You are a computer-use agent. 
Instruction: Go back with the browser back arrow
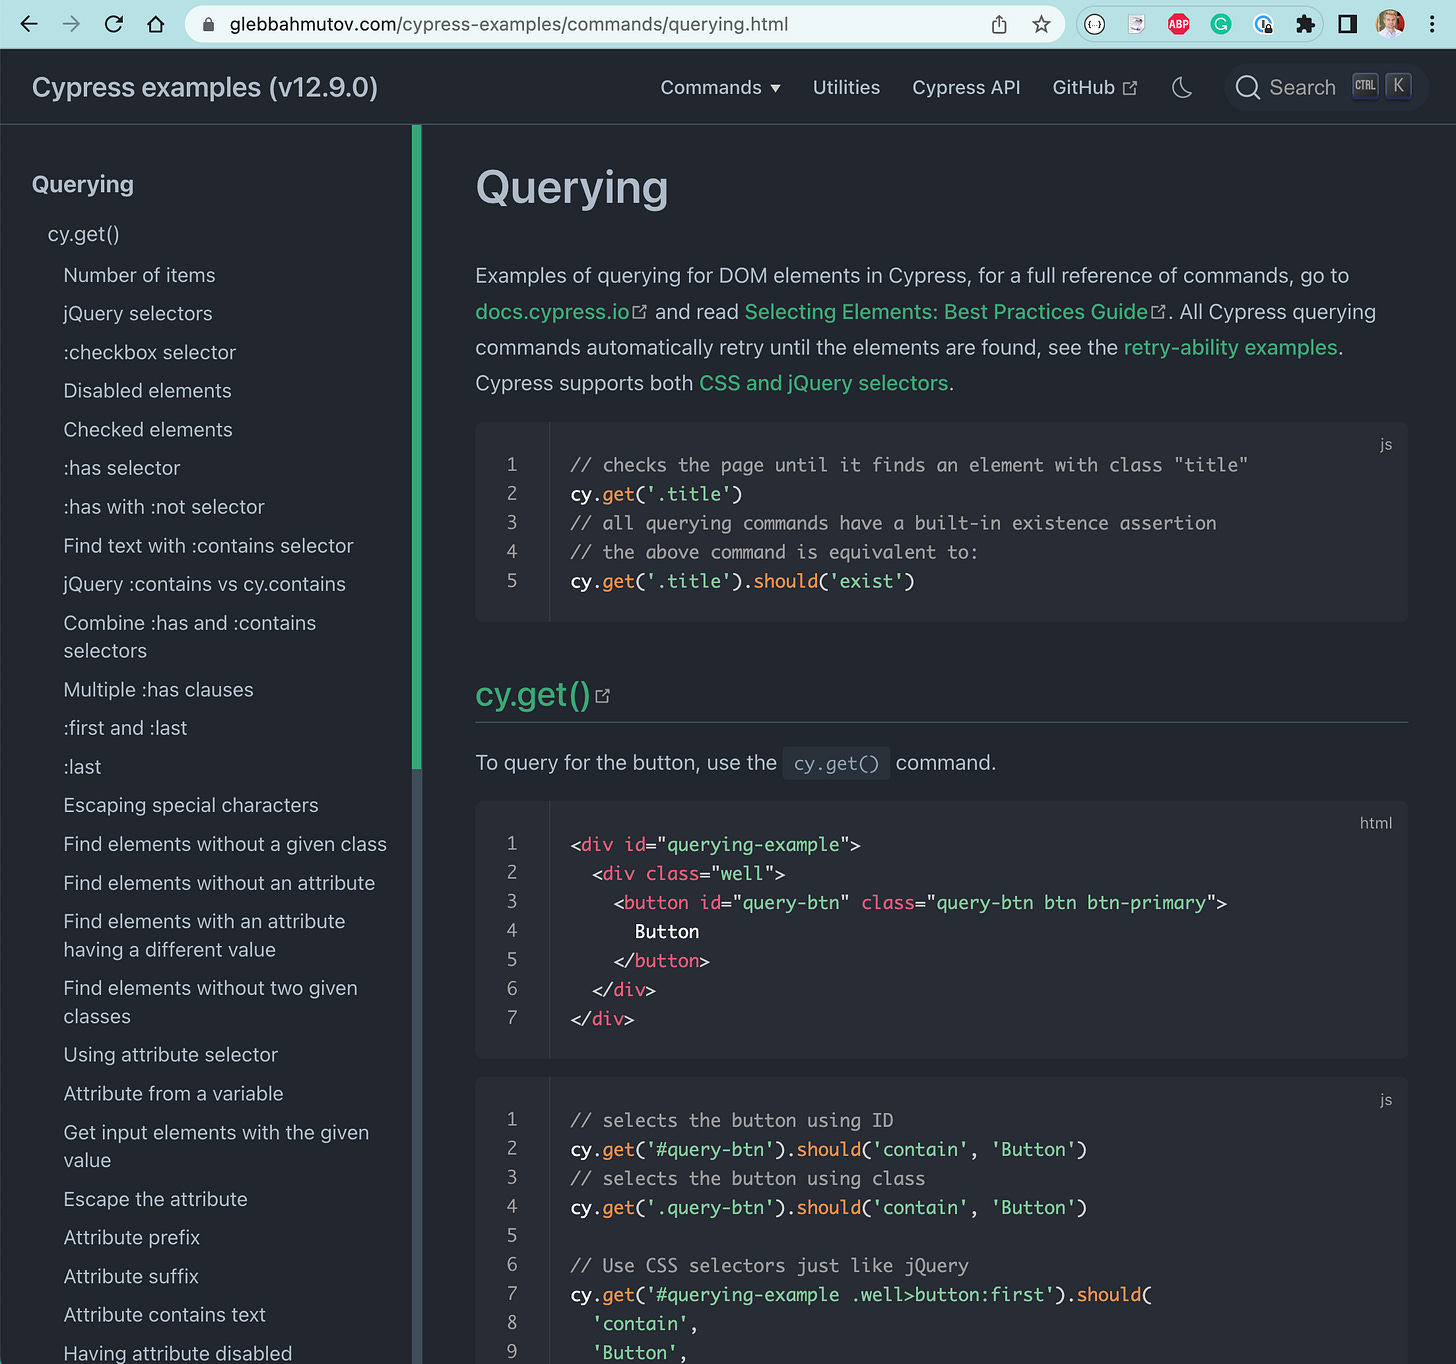pyautogui.click(x=29, y=24)
